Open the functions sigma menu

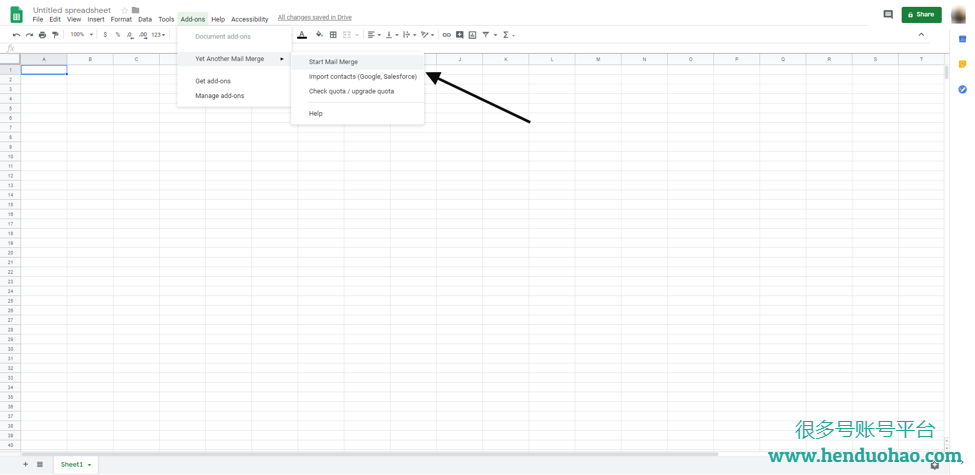click(506, 35)
